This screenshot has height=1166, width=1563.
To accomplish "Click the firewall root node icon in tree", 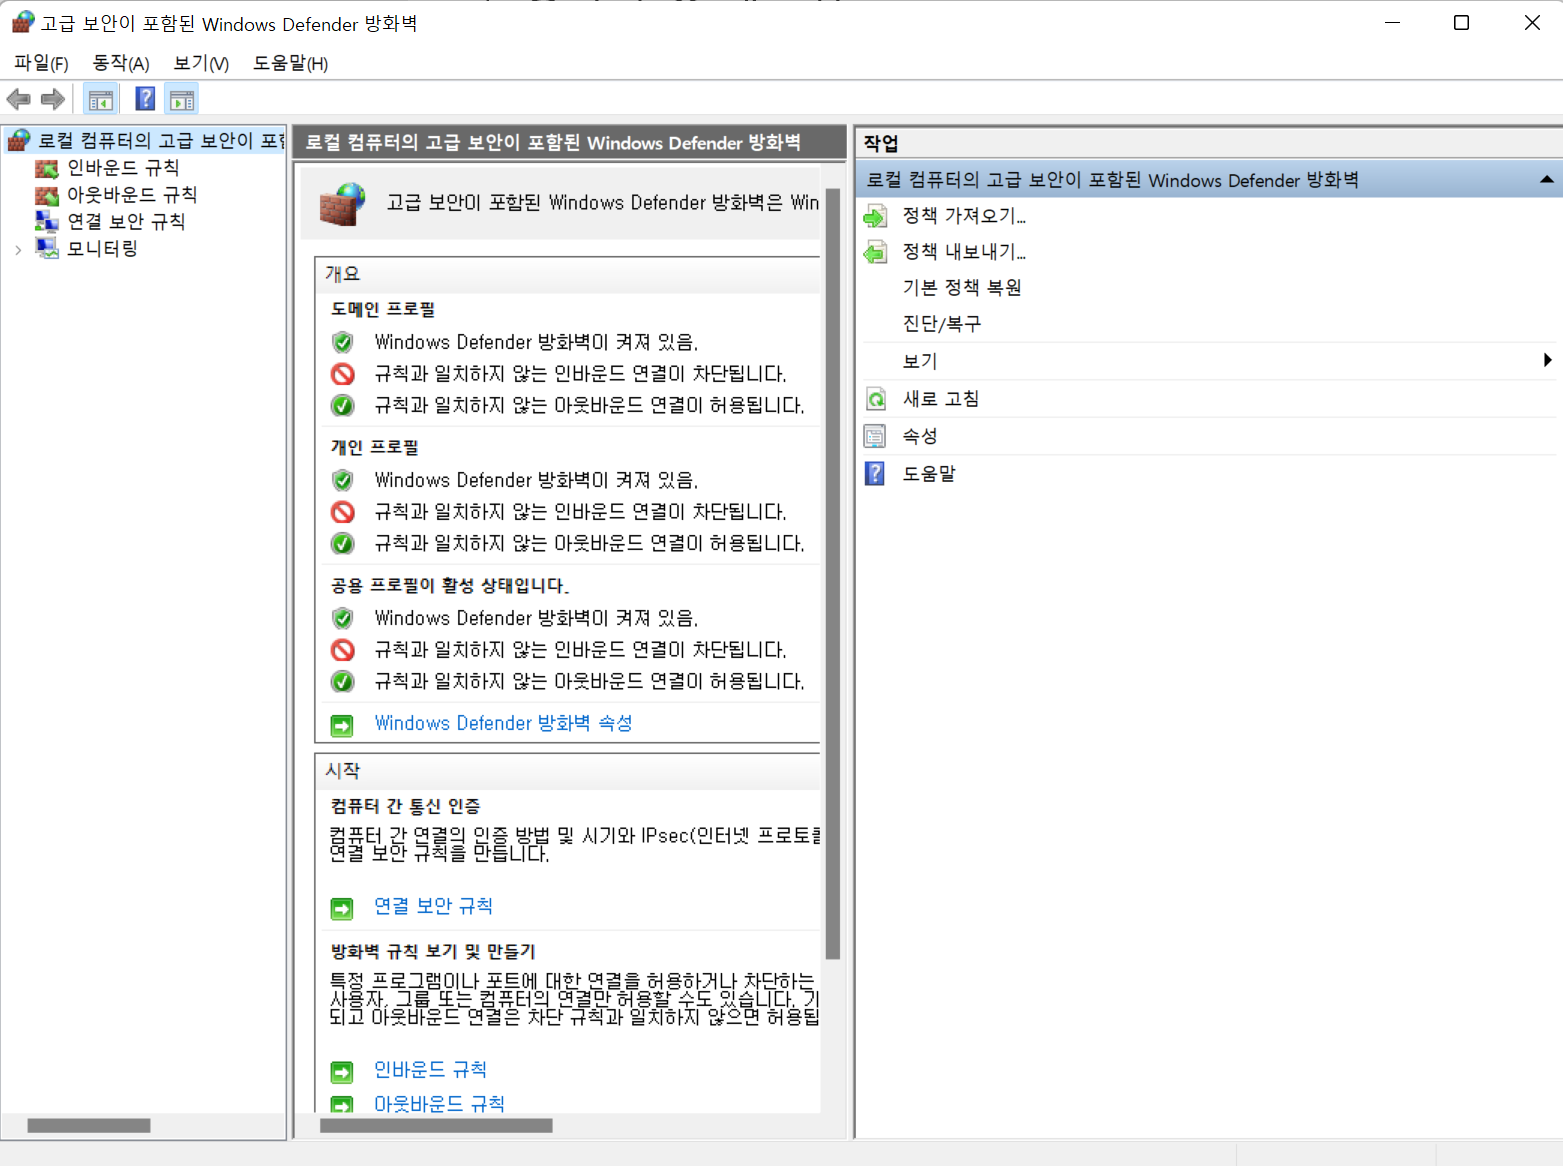I will point(19,141).
